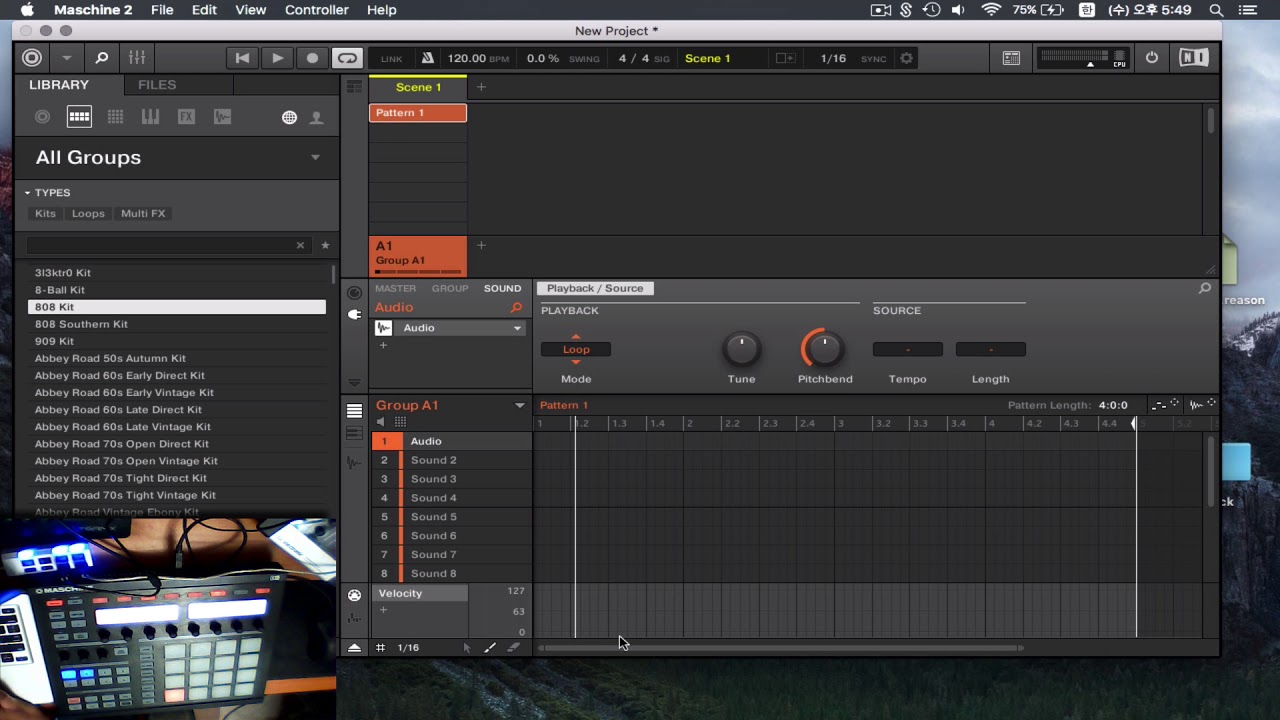
Task: Select 3l3ktr0 Kit in list
Action: (177, 272)
